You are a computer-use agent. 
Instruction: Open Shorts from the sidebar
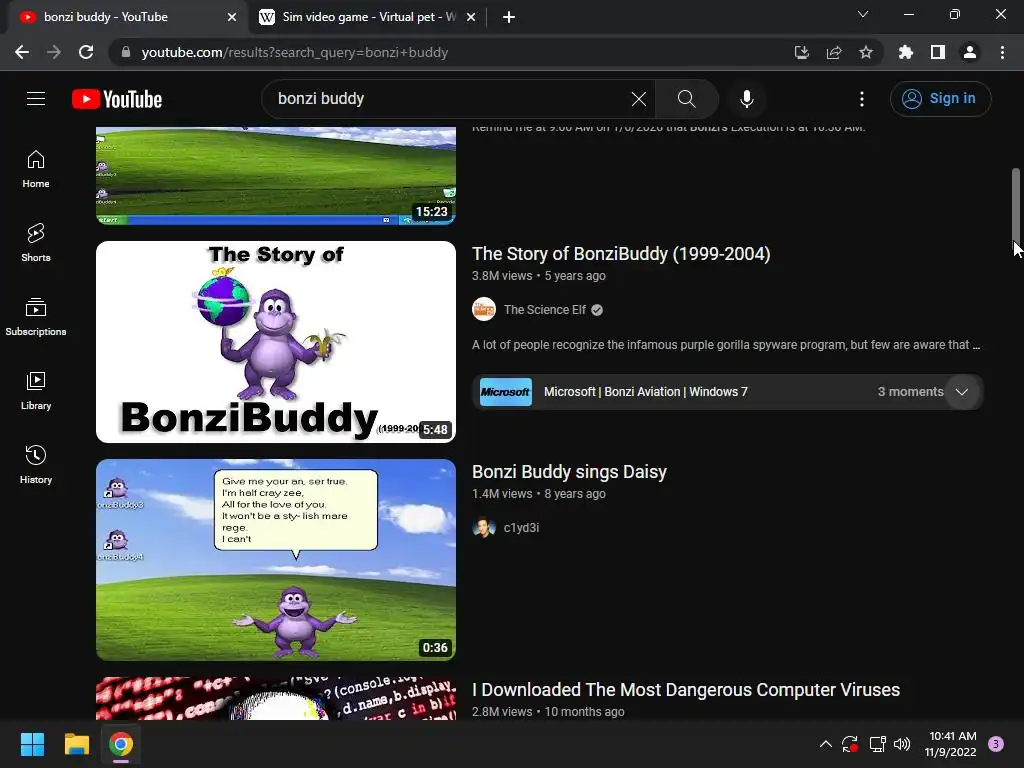click(x=36, y=243)
